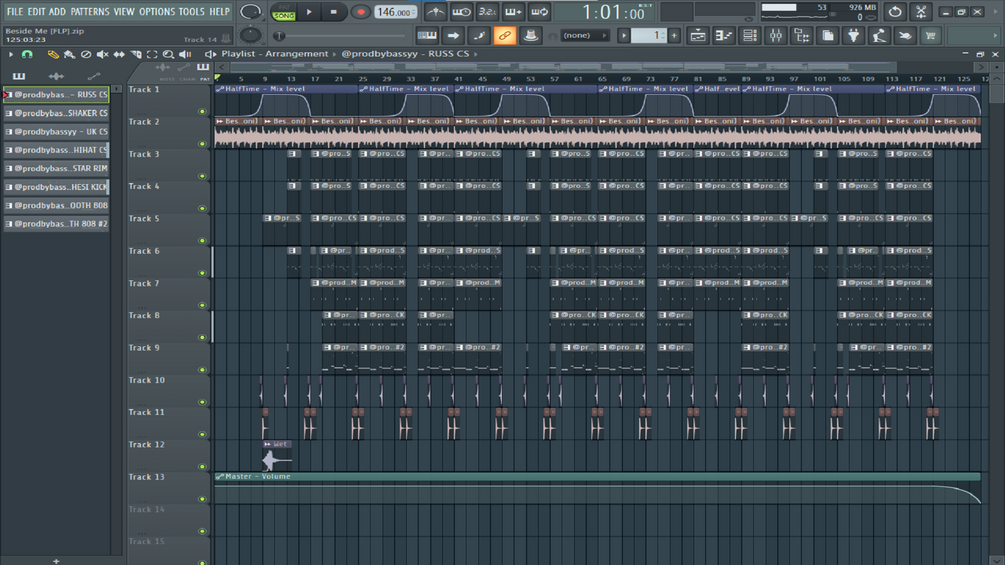The image size is (1005, 565).
Task: Open the playlist options arrow menu
Action: tap(11, 54)
